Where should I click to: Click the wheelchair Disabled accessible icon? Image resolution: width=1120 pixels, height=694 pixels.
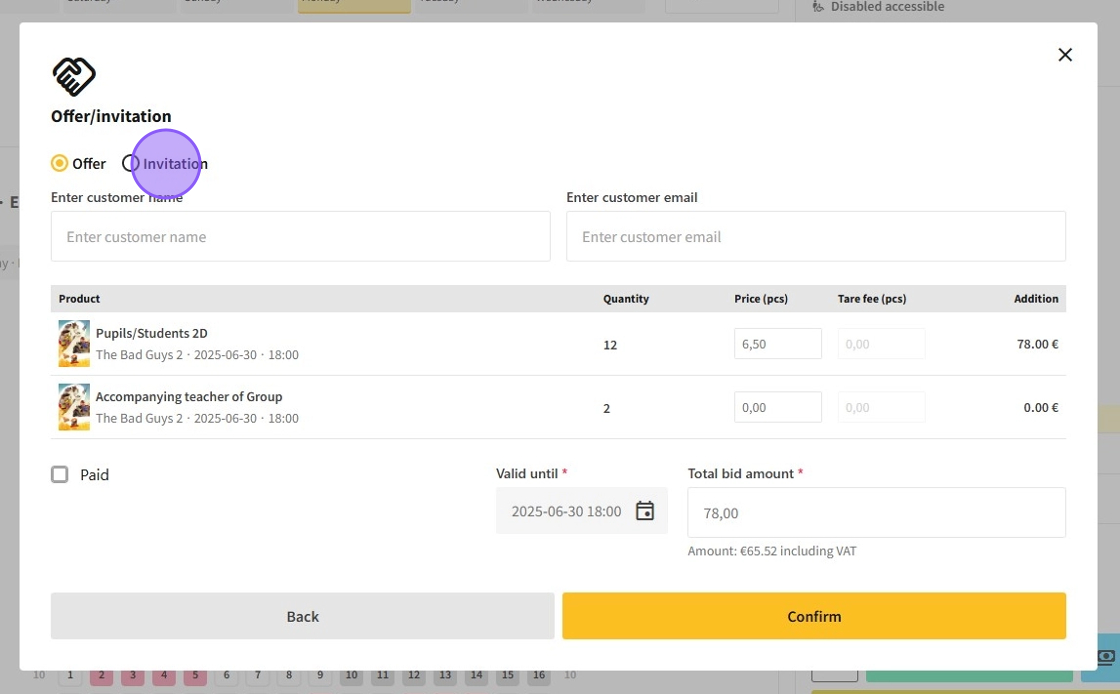pyautogui.click(x=818, y=7)
